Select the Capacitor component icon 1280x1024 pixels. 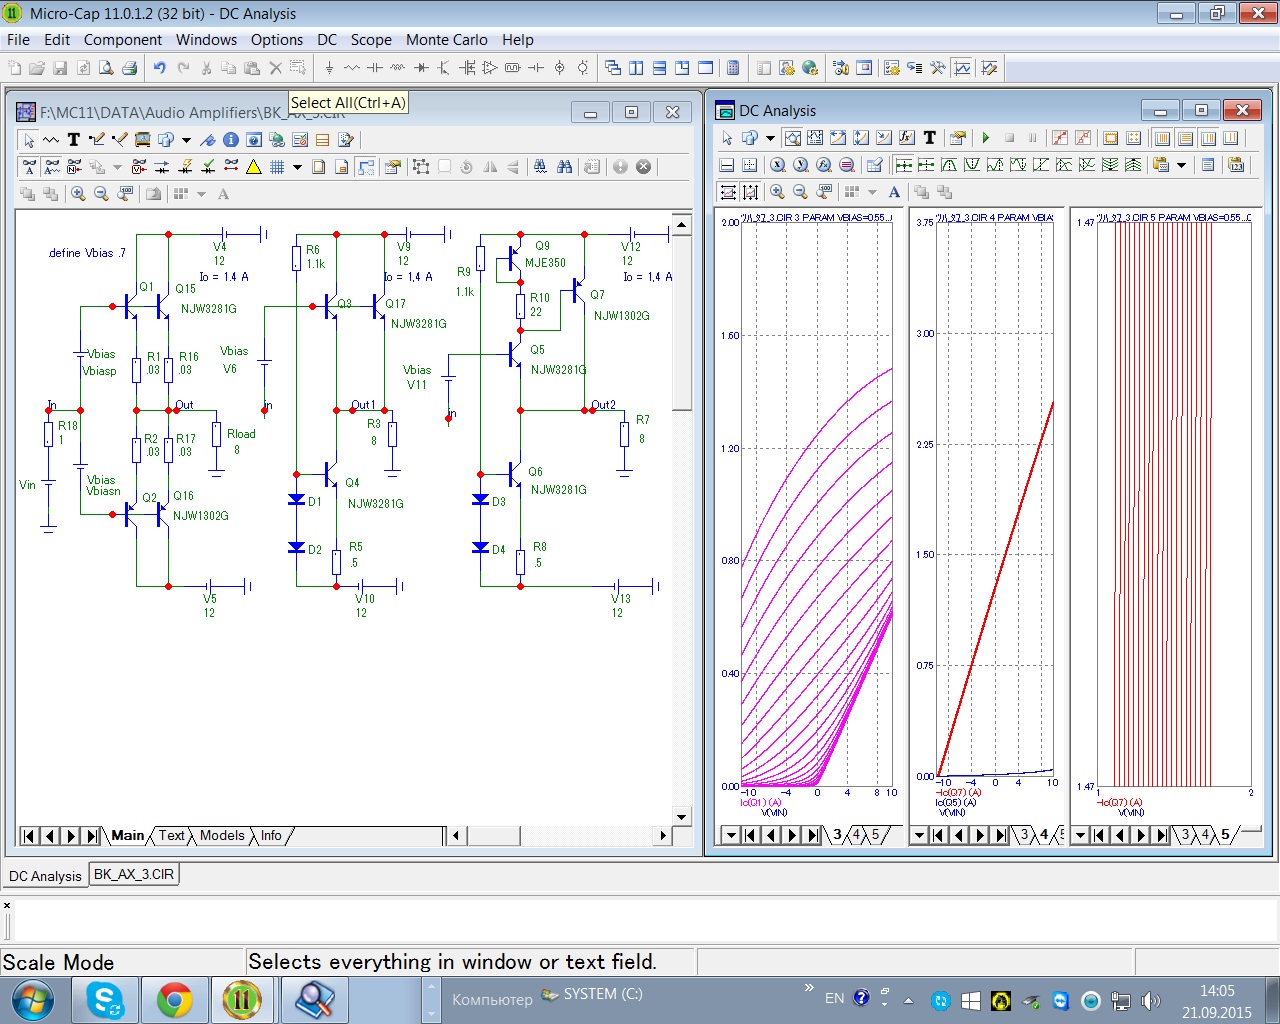click(x=375, y=68)
